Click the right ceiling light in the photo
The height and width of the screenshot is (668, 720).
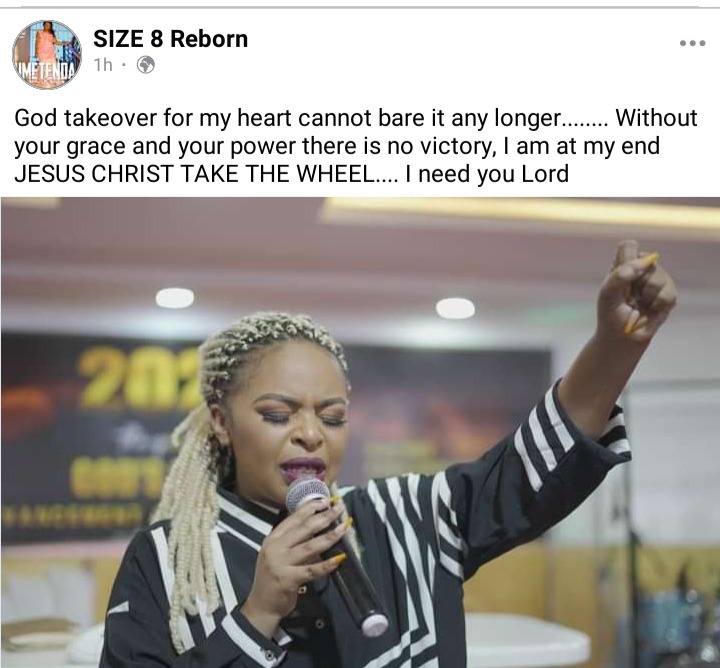(455, 308)
